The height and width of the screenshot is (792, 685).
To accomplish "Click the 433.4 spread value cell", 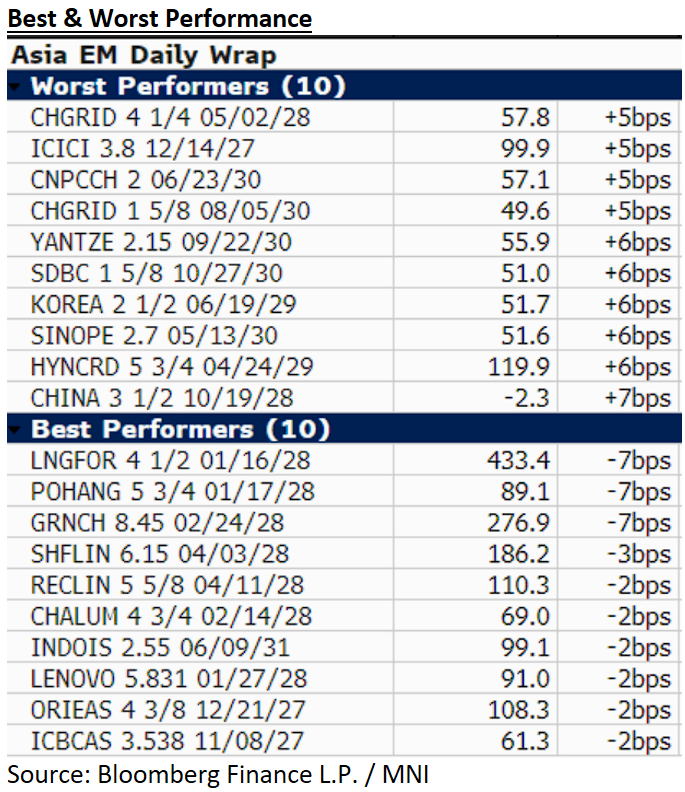I will pos(521,461).
